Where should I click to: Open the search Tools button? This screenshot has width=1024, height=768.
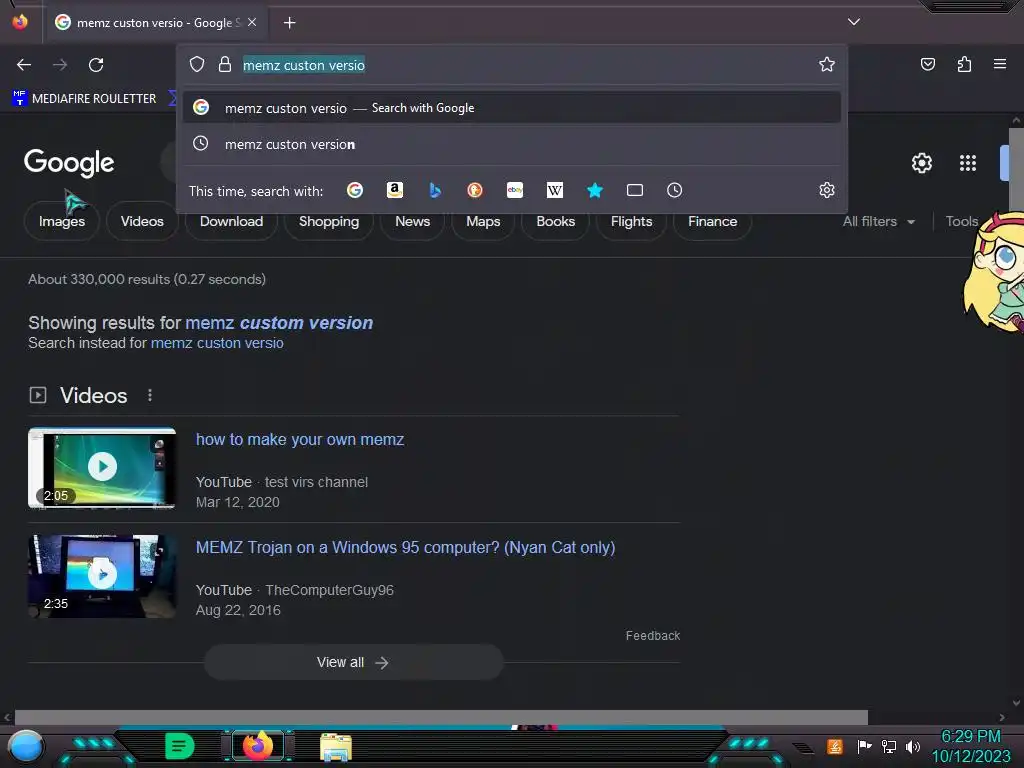click(961, 221)
